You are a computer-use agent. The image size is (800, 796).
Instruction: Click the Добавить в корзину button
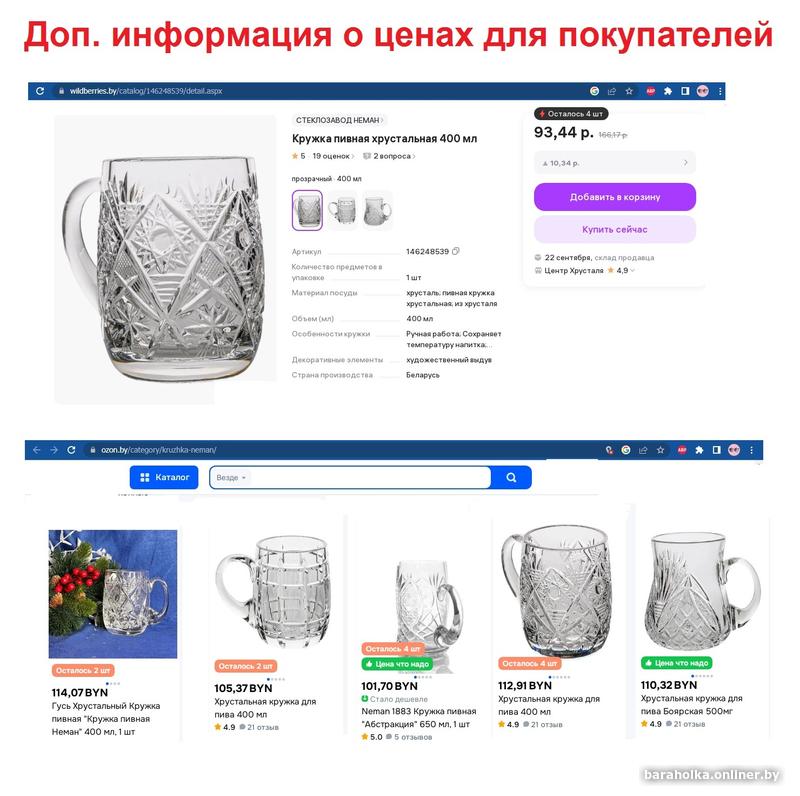coord(615,197)
